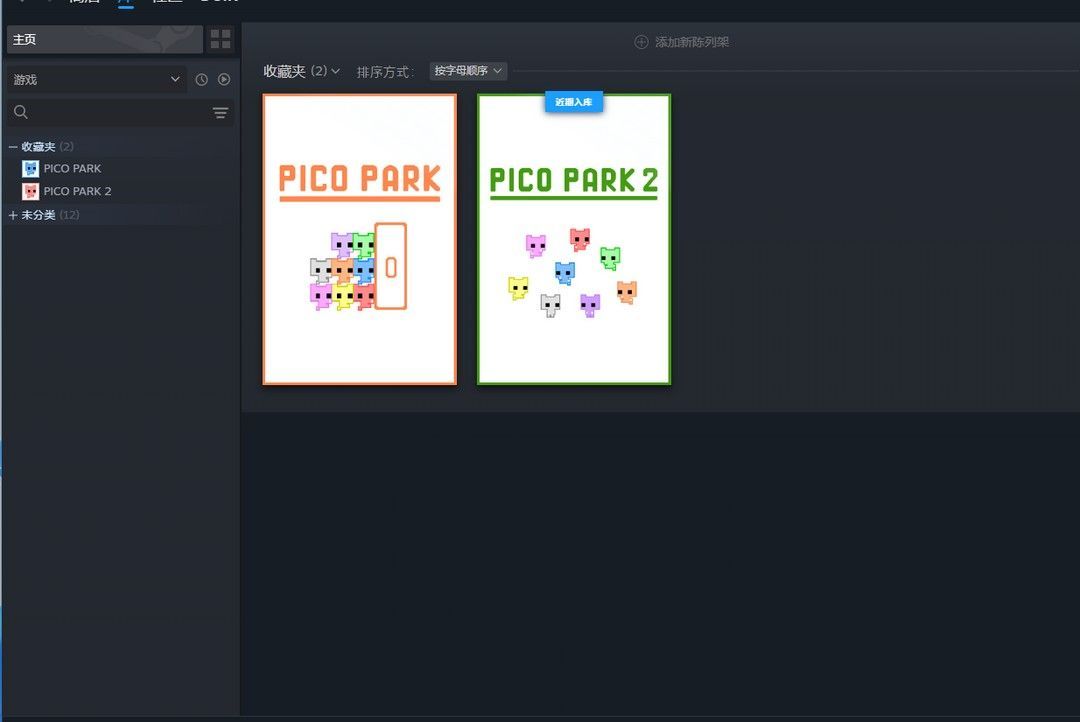
Task: Click the 添加新陈列架 text link
Action: point(692,42)
